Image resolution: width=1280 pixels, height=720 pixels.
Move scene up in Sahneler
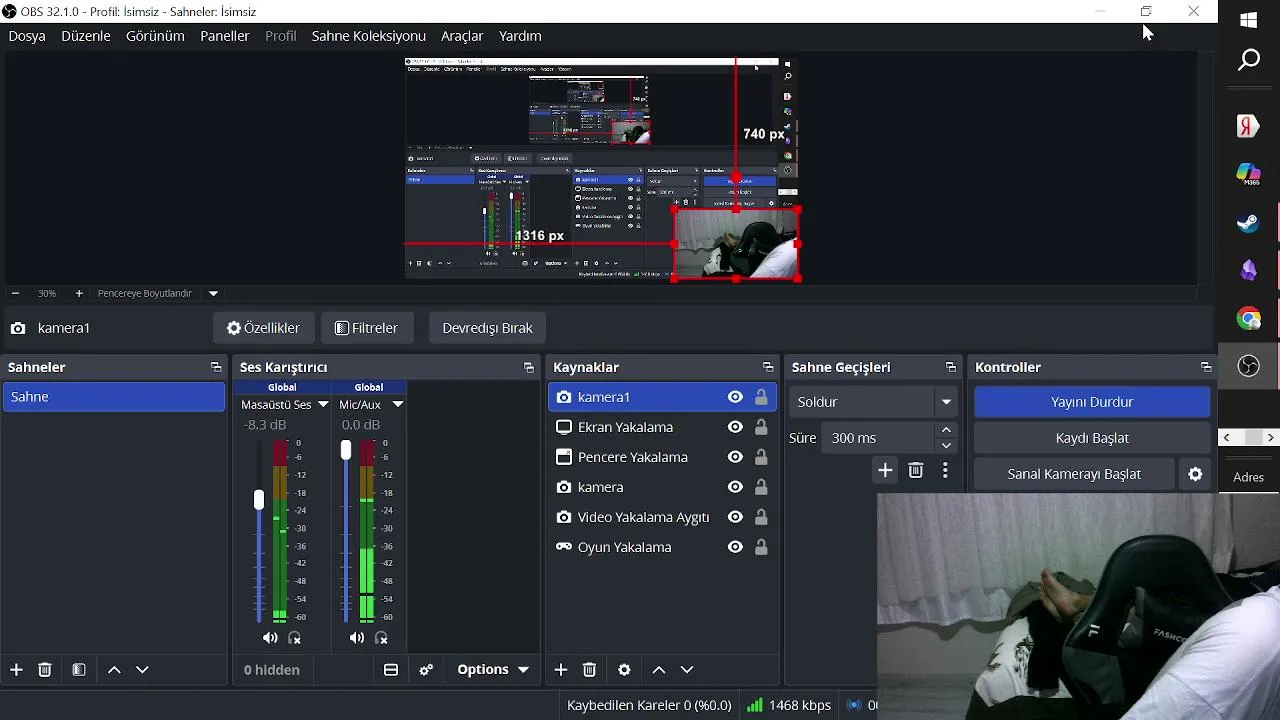click(114, 670)
